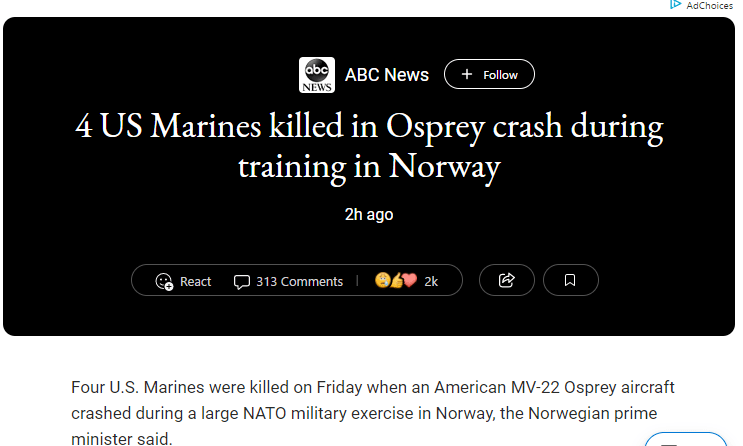The height and width of the screenshot is (446, 743).
Task: Toggle Follow for ABC News
Action: click(489, 75)
